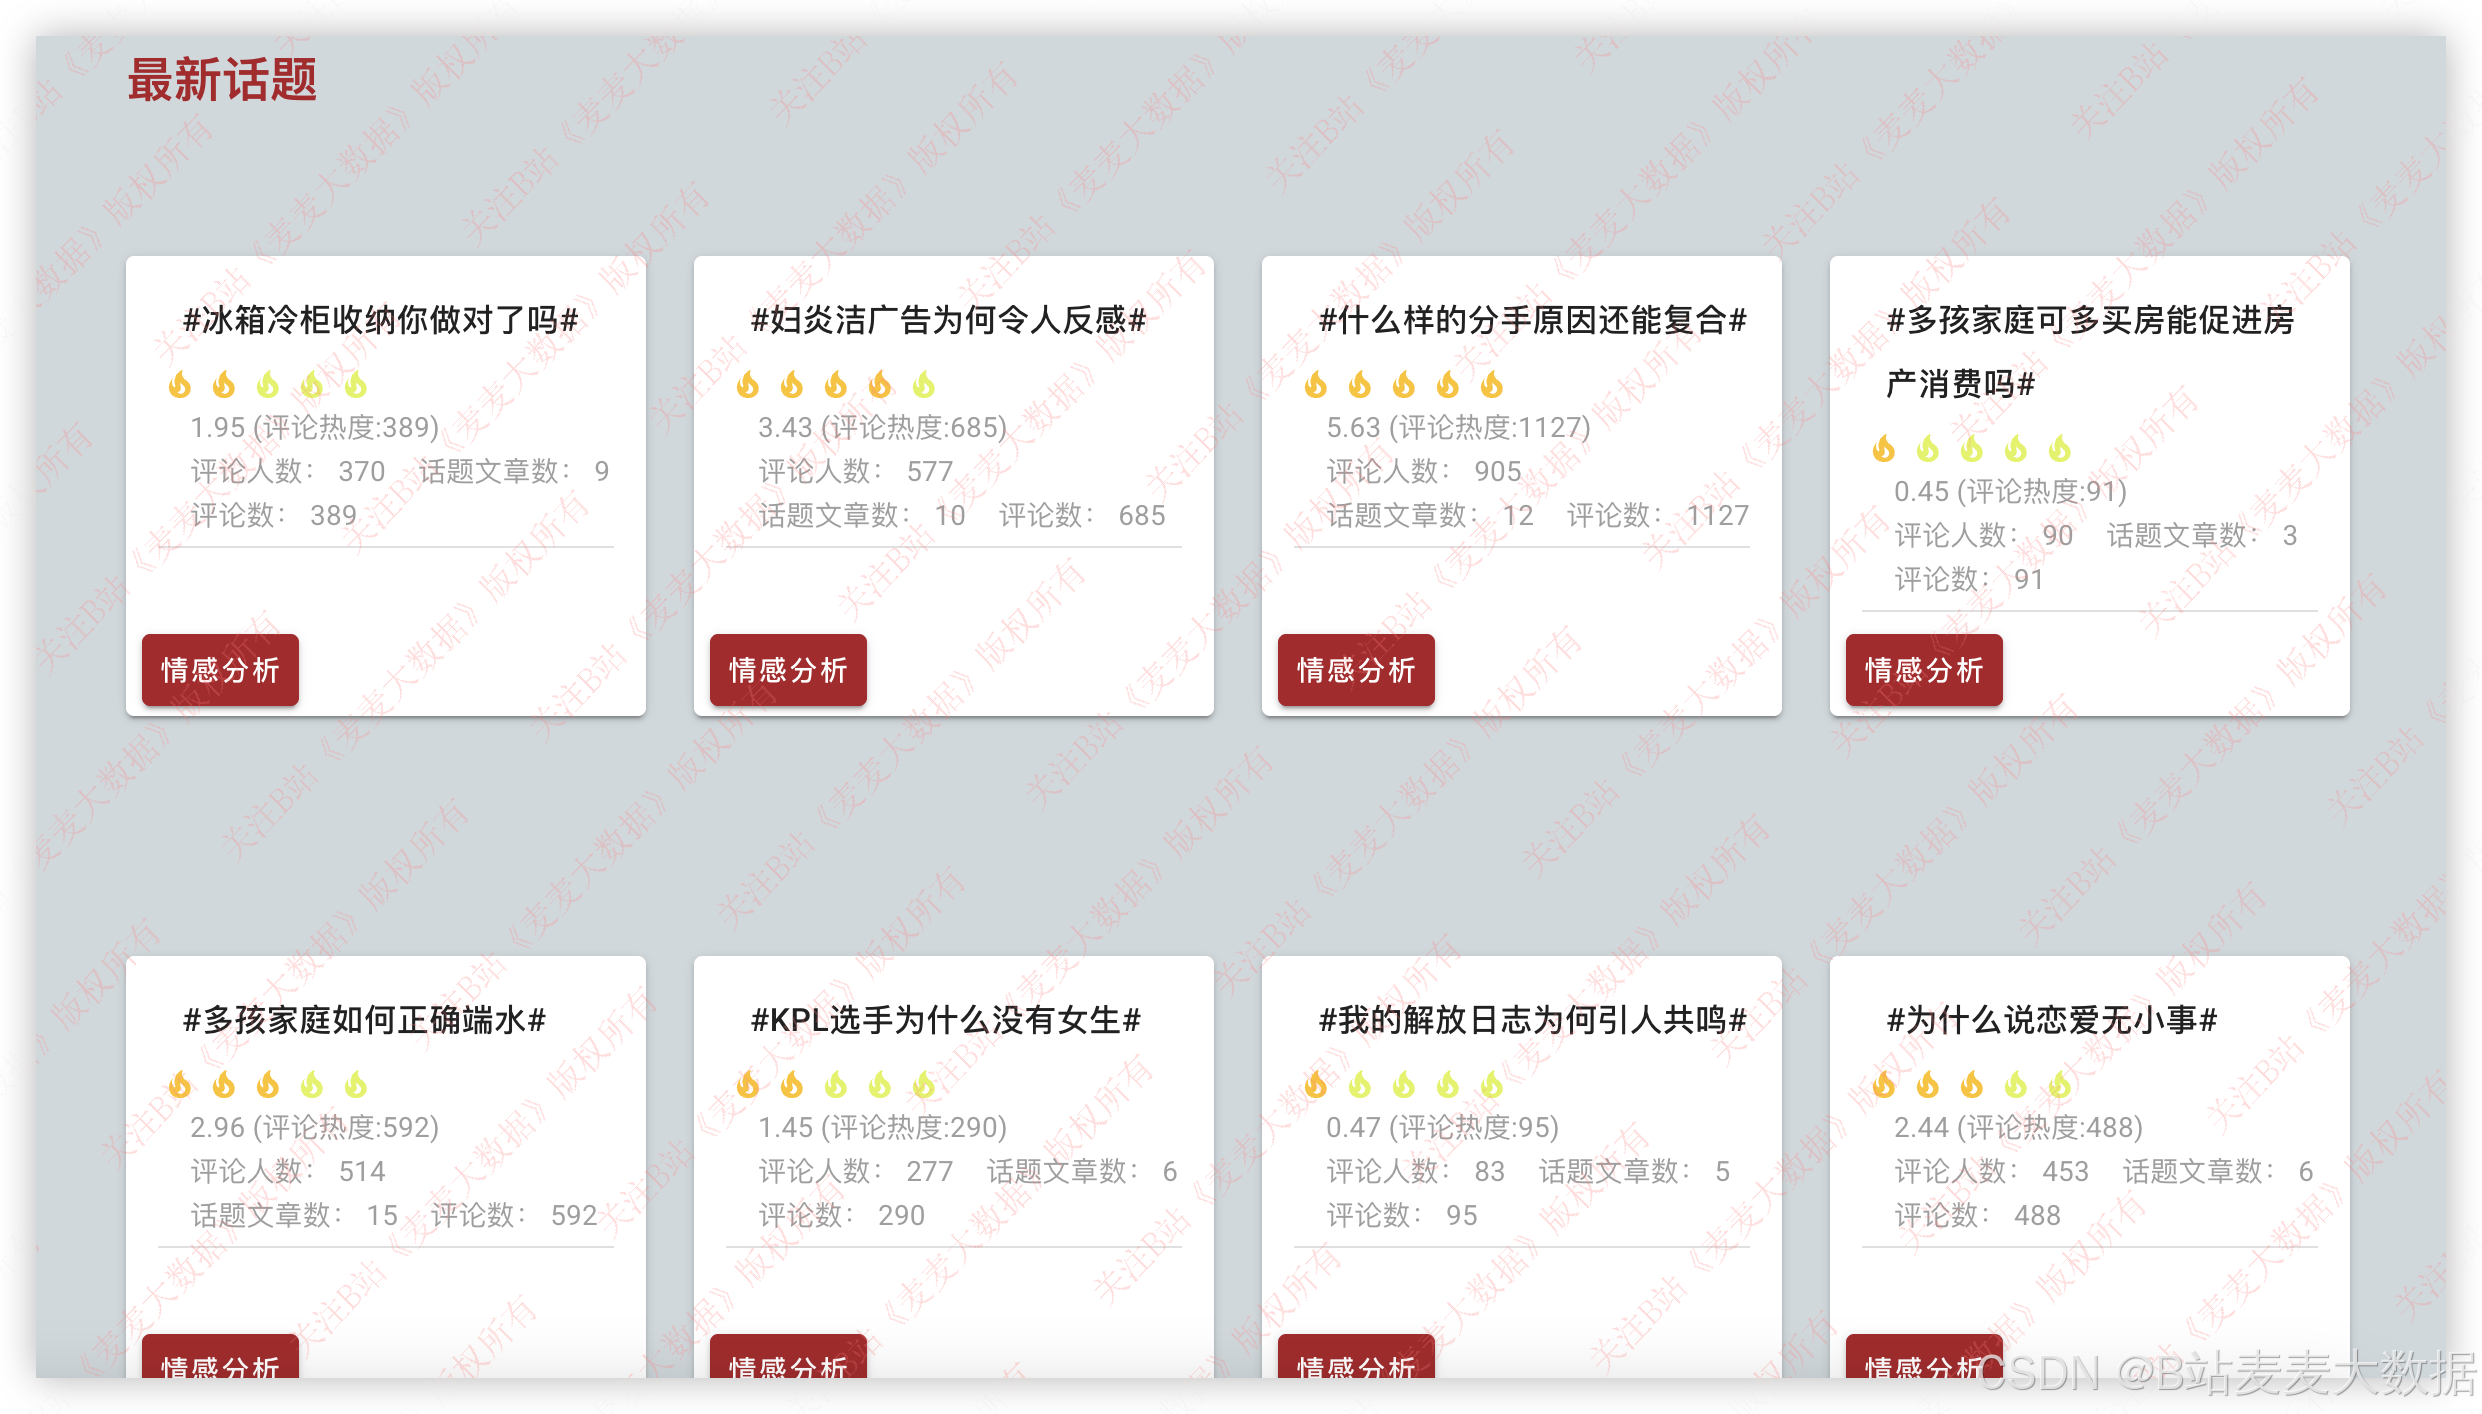Click 情感分析 button on 妇炎洁广告 card

(x=788, y=670)
